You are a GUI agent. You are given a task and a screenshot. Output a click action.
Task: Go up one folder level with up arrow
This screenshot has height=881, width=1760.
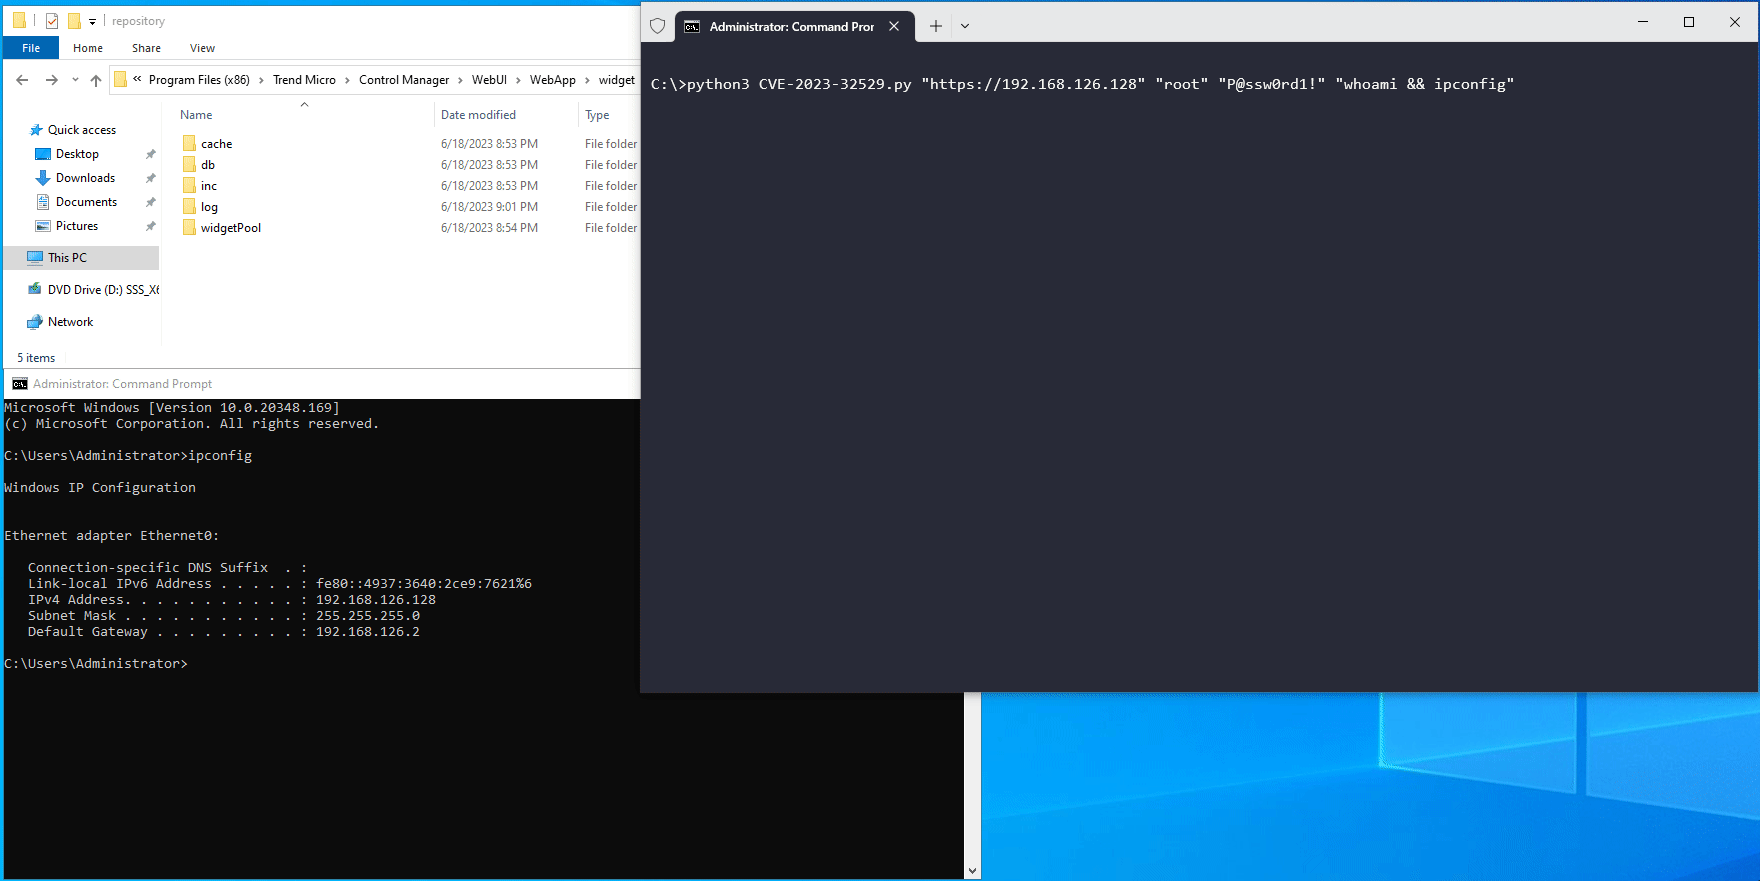click(x=96, y=80)
